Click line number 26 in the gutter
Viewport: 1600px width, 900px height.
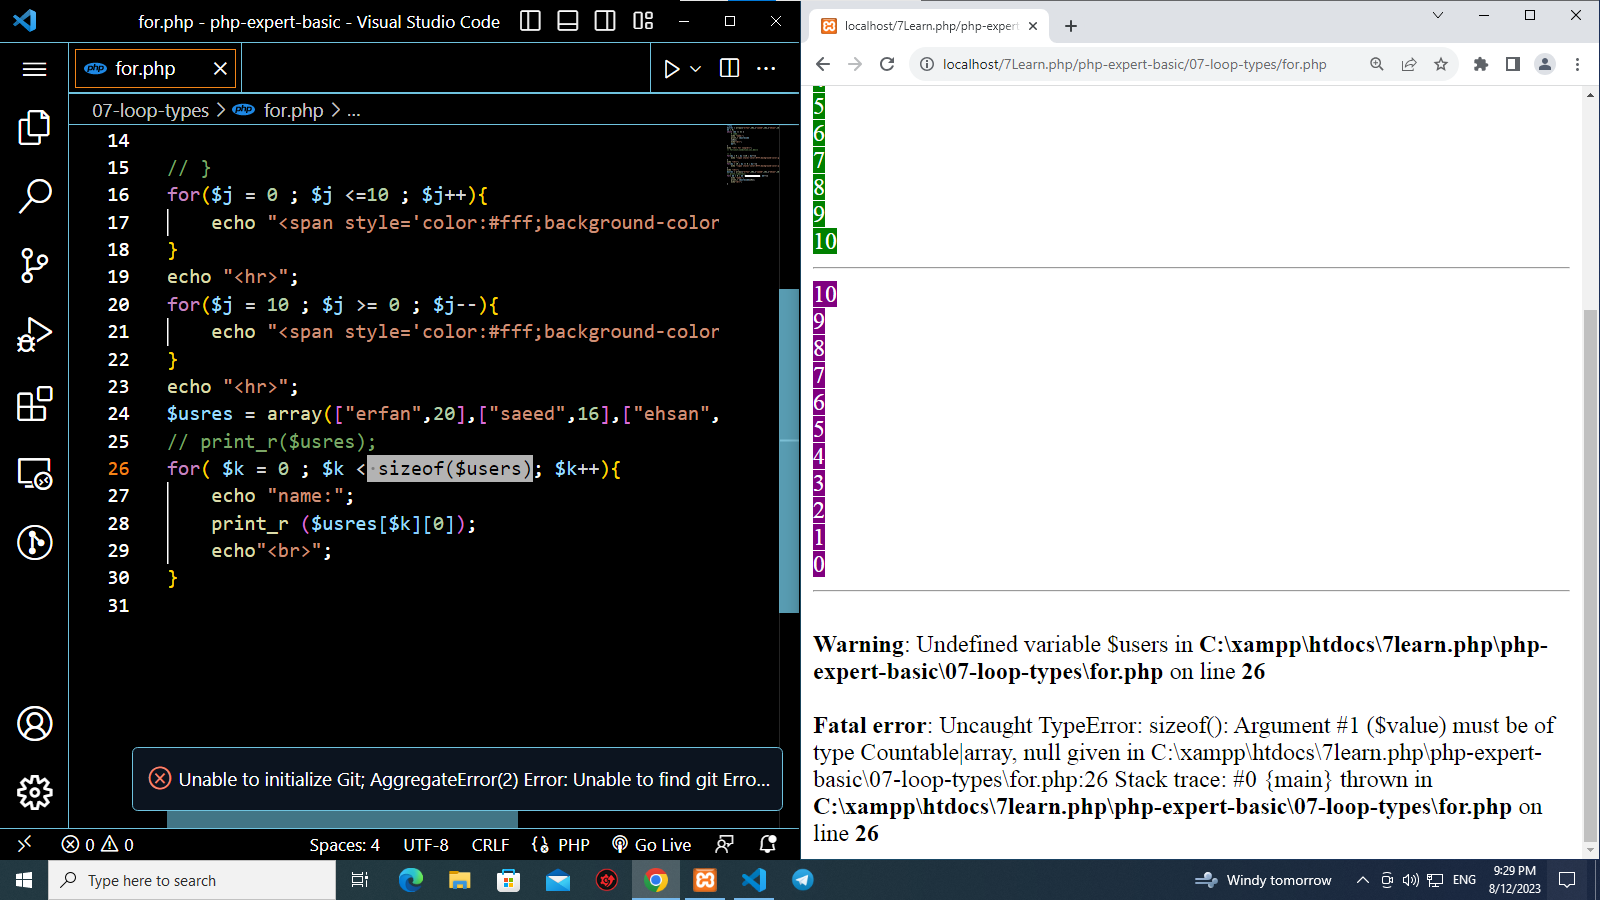click(119, 468)
